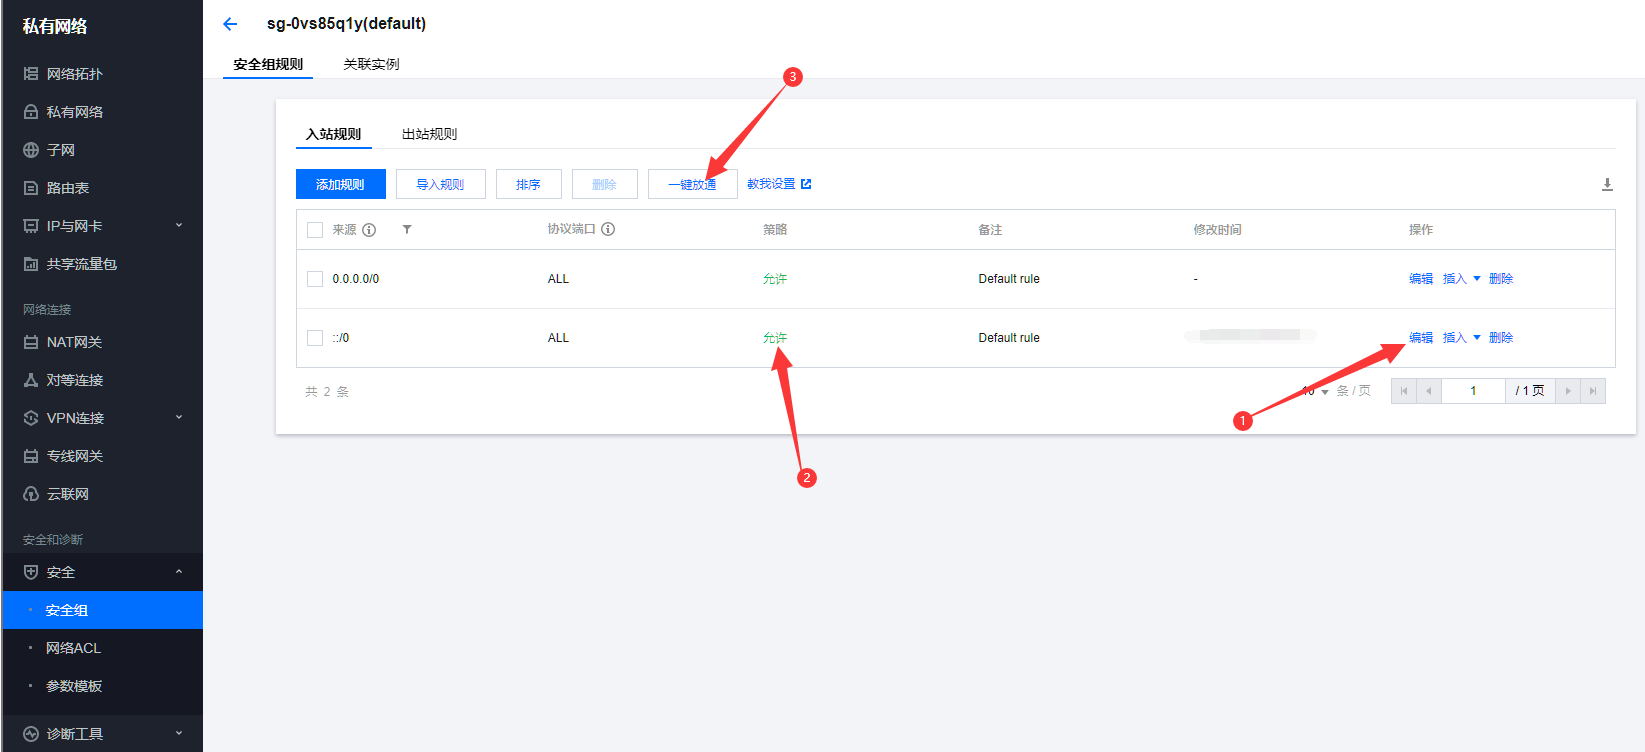
Task: Click the 共 2 条 total count
Action: (x=327, y=392)
